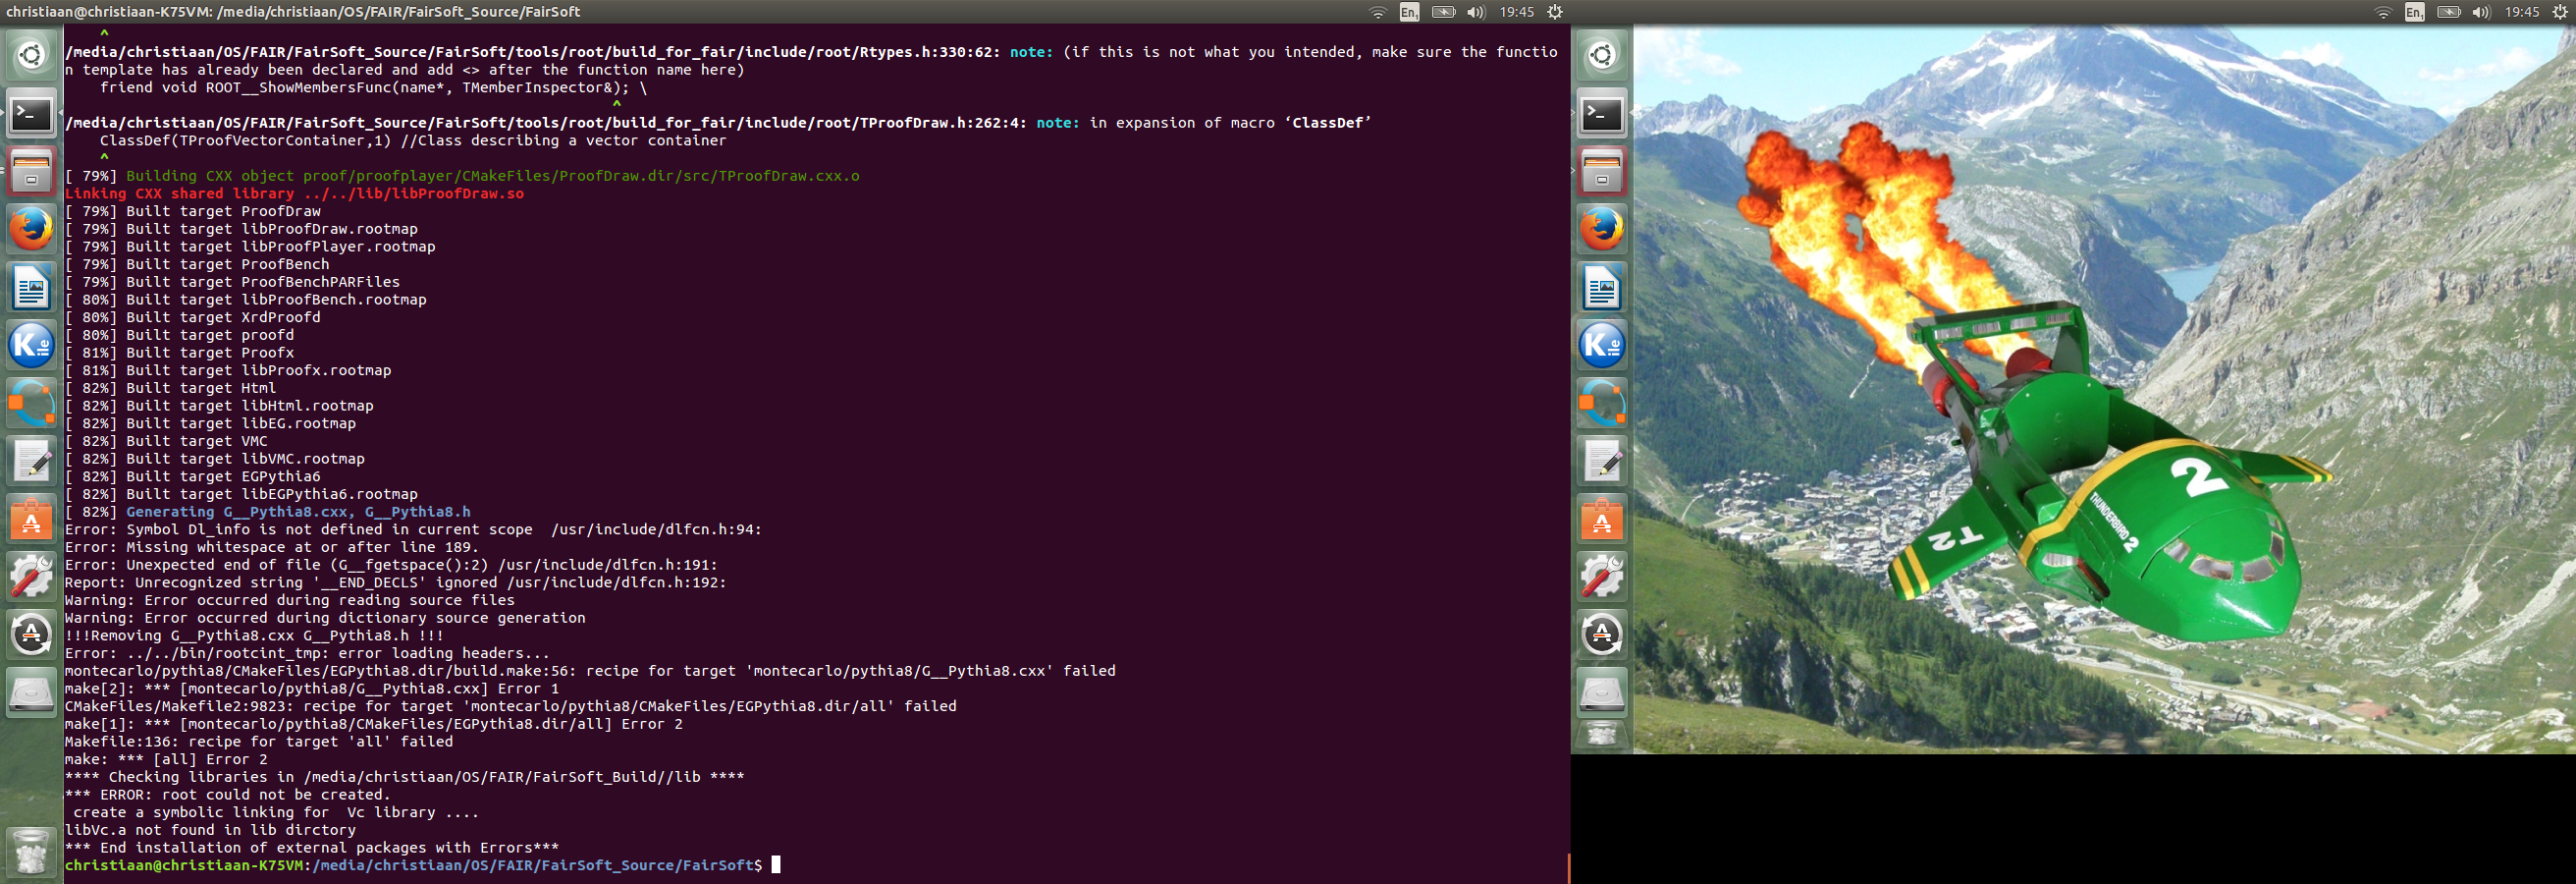
Task: Open the battery indicator menu on the right panel
Action: [2448, 12]
